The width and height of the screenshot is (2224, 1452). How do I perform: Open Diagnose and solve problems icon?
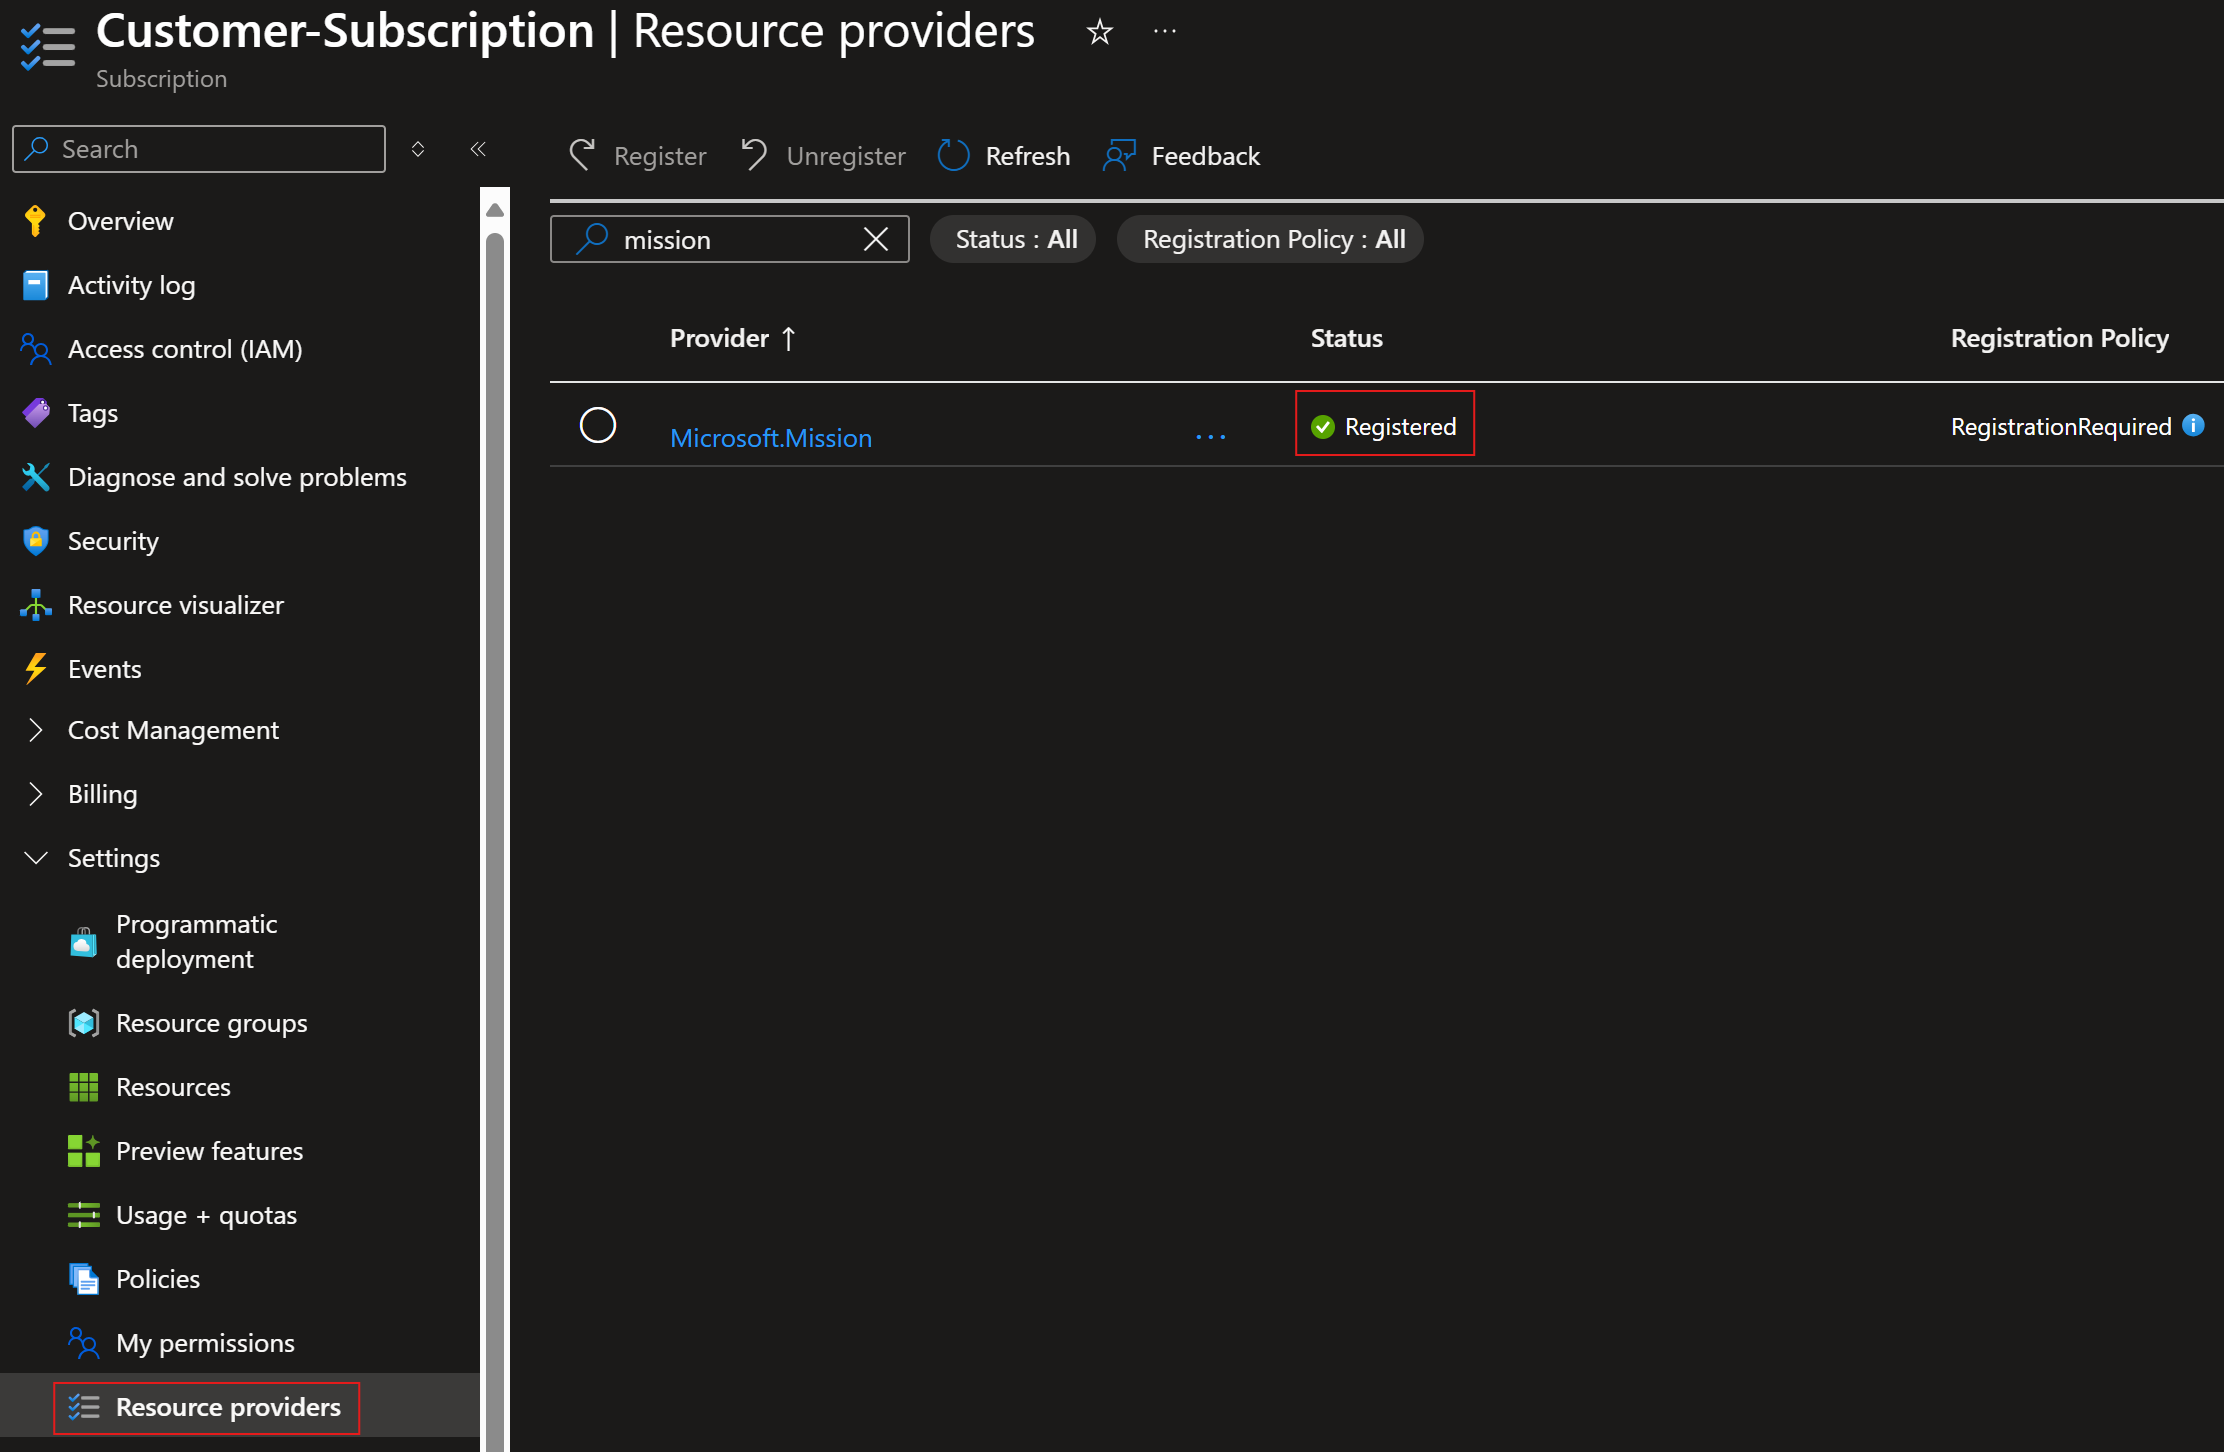point(35,477)
